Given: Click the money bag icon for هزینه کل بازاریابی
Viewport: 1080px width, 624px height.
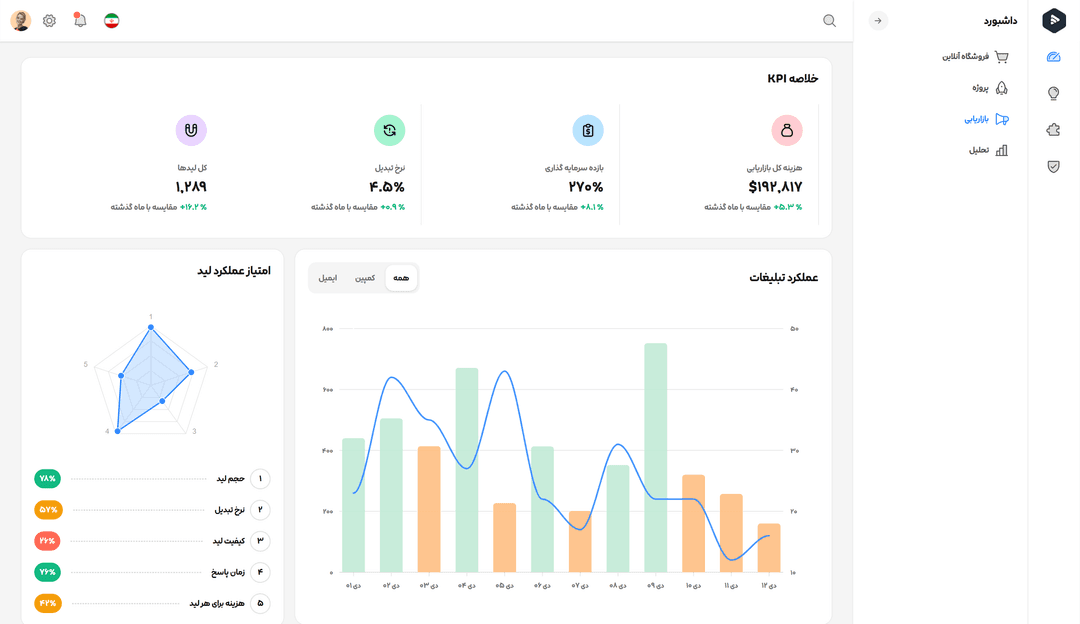Looking at the screenshot, I should pos(787,130).
